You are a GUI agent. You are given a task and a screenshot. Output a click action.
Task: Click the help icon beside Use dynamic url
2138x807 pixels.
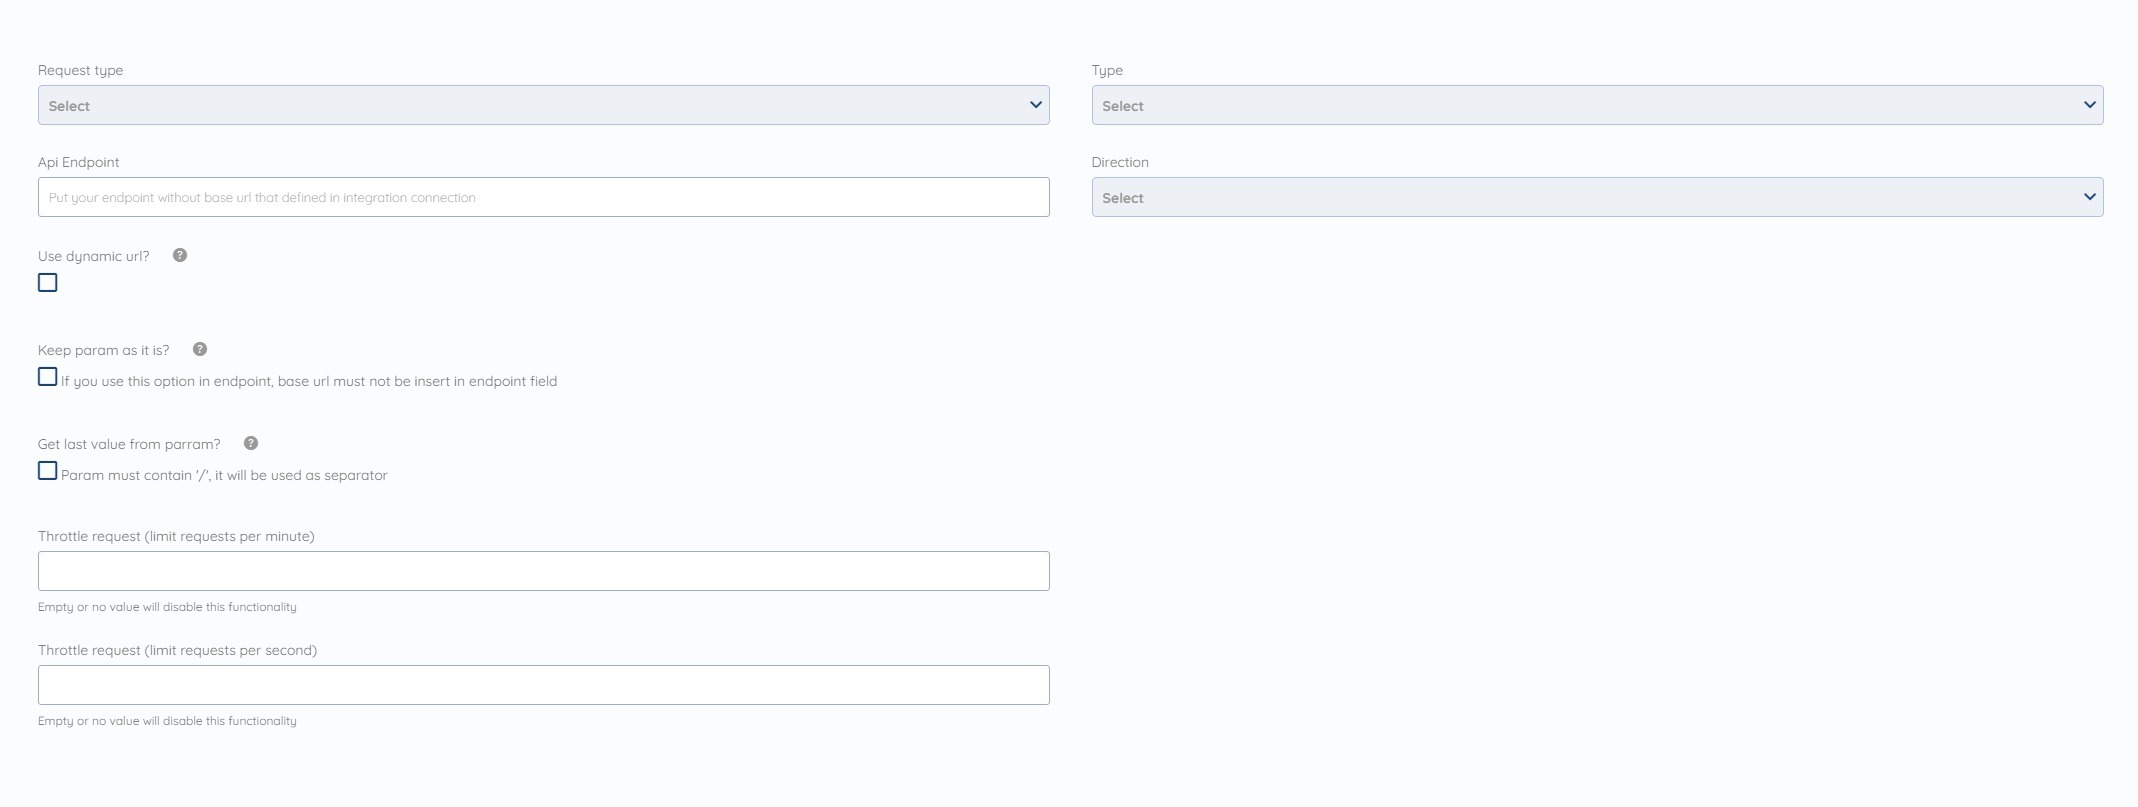click(x=180, y=255)
